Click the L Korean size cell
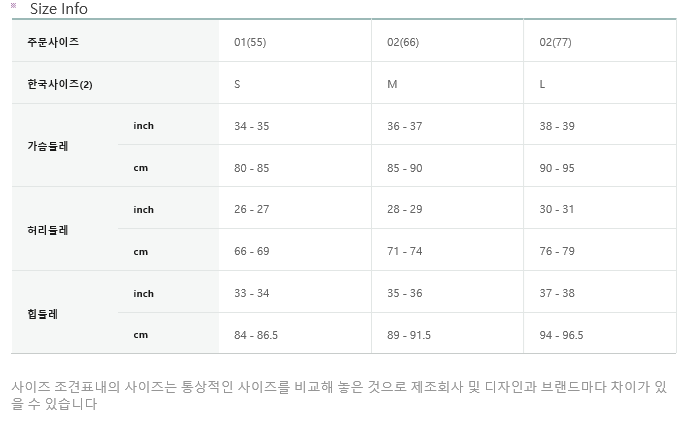 [542, 84]
